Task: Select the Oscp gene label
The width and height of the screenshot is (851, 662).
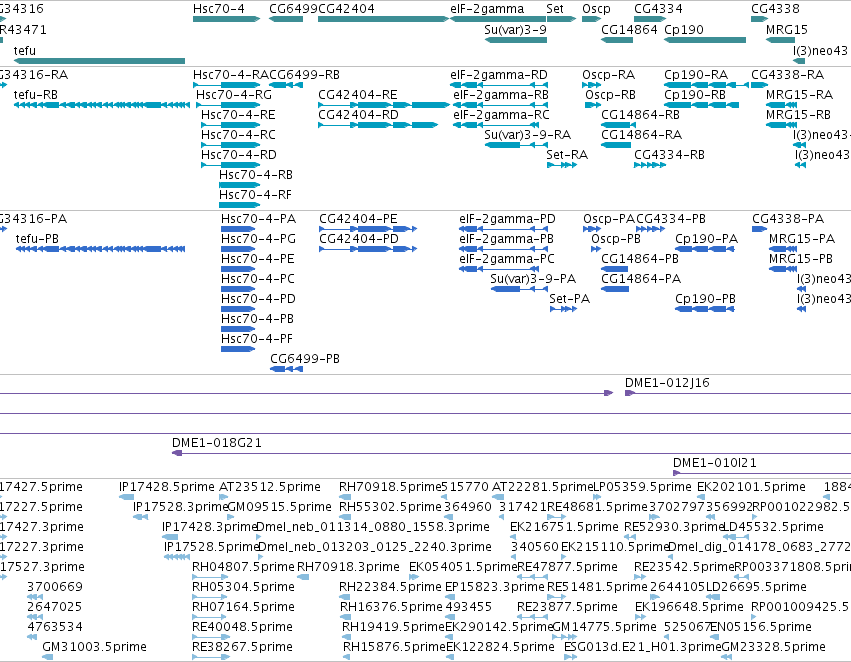Action: (x=596, y=9)
